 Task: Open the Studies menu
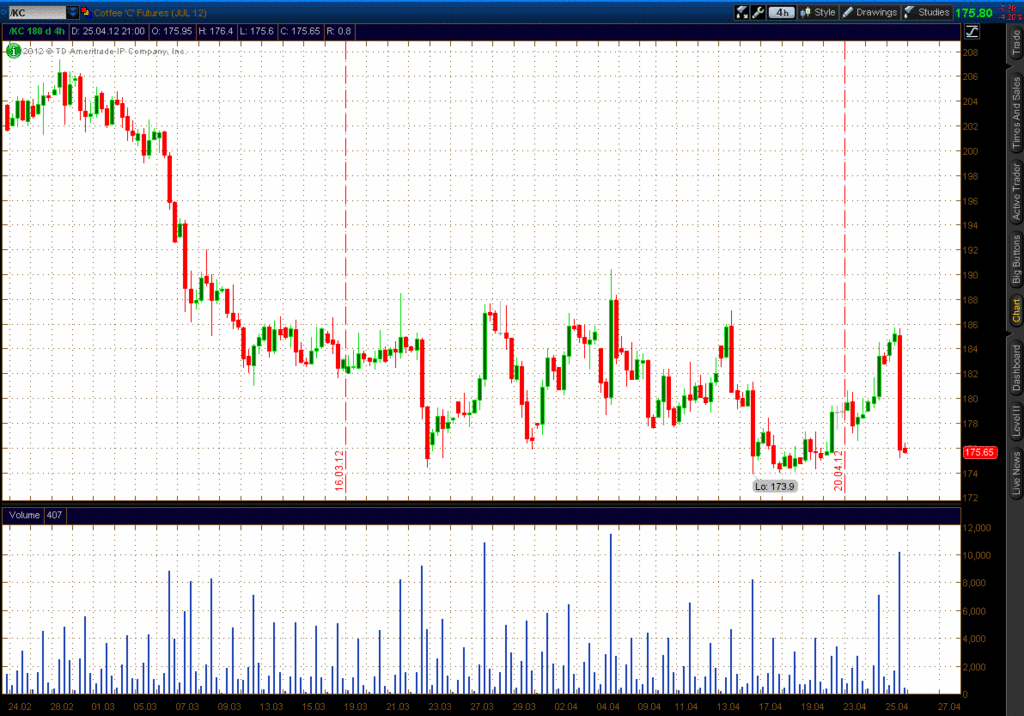pyautogui.click(x=926, y=12)
